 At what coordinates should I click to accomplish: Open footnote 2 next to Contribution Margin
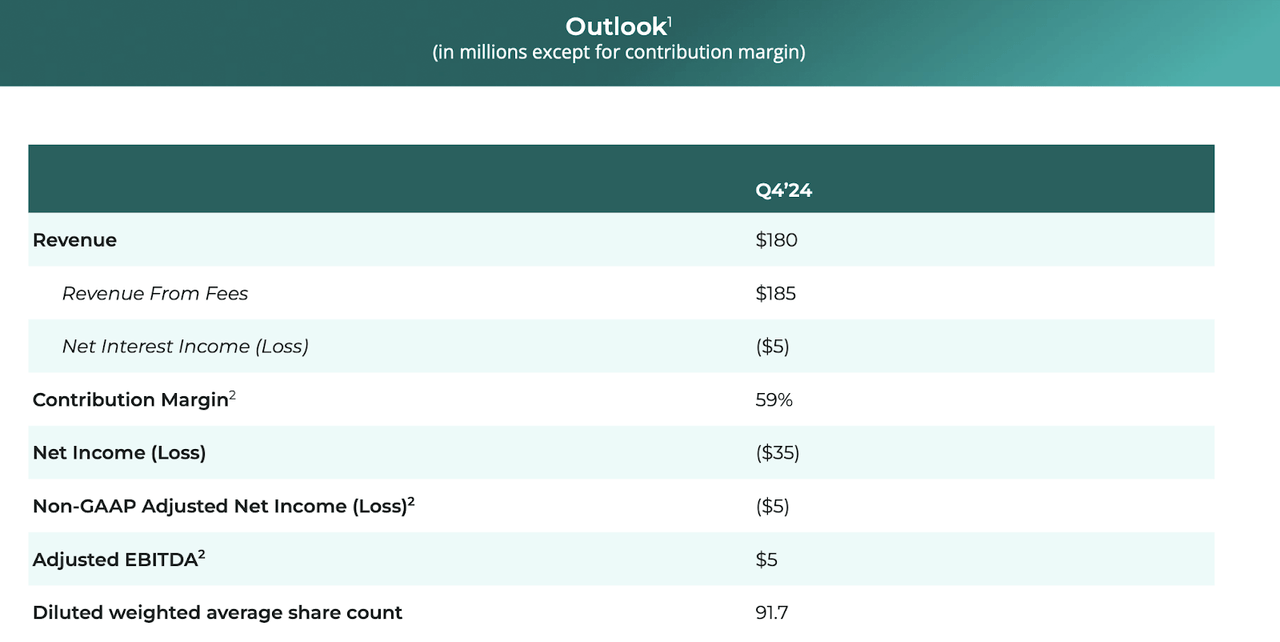[x=232, y=395]
